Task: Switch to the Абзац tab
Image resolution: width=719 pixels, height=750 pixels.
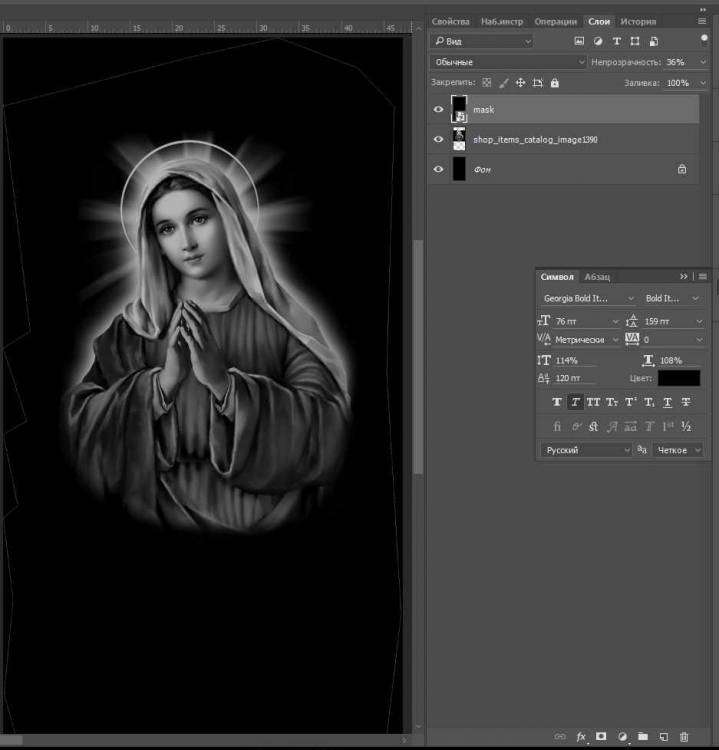Action: pyautogui.click(x=597, y=276)
